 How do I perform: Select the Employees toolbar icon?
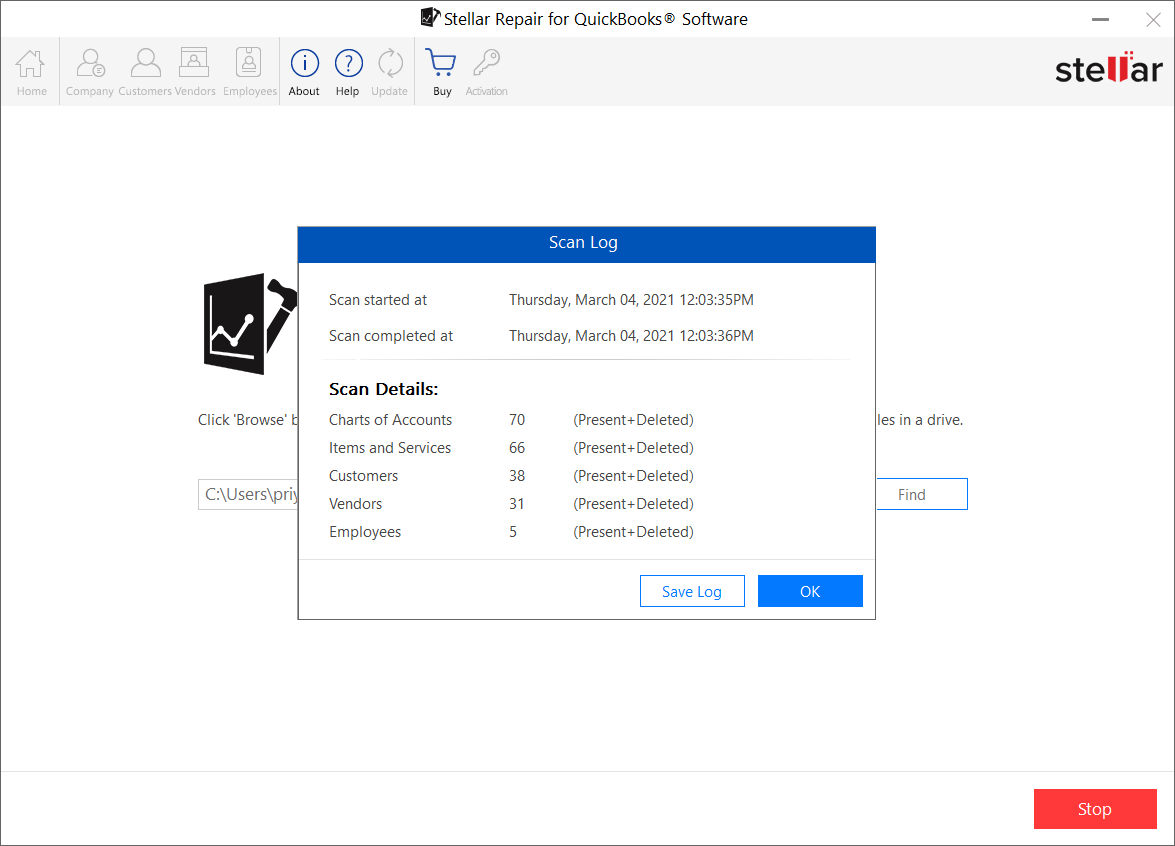250,72
